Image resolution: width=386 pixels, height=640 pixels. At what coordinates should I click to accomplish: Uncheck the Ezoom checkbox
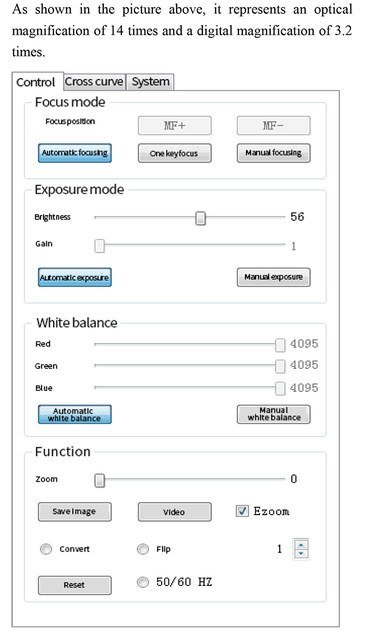242,511
